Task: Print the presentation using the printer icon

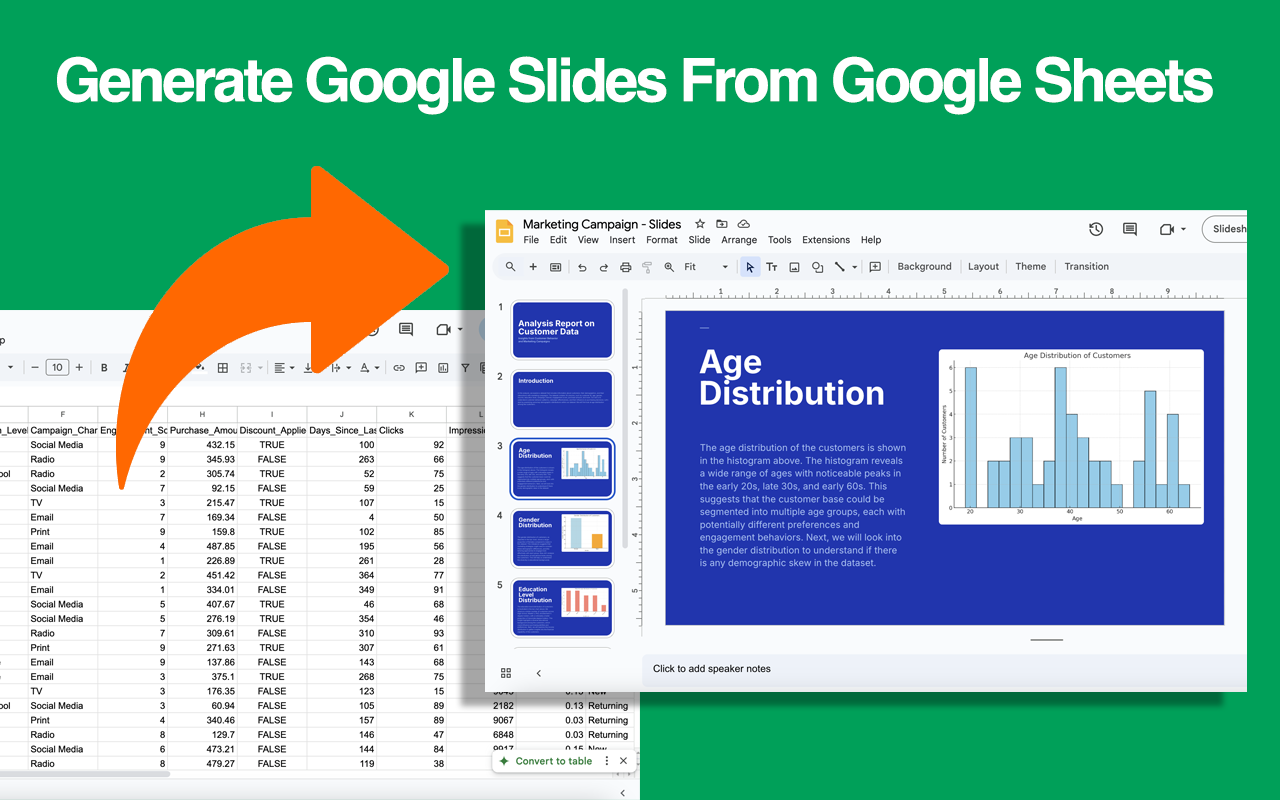Action: (x=626, y=267)
